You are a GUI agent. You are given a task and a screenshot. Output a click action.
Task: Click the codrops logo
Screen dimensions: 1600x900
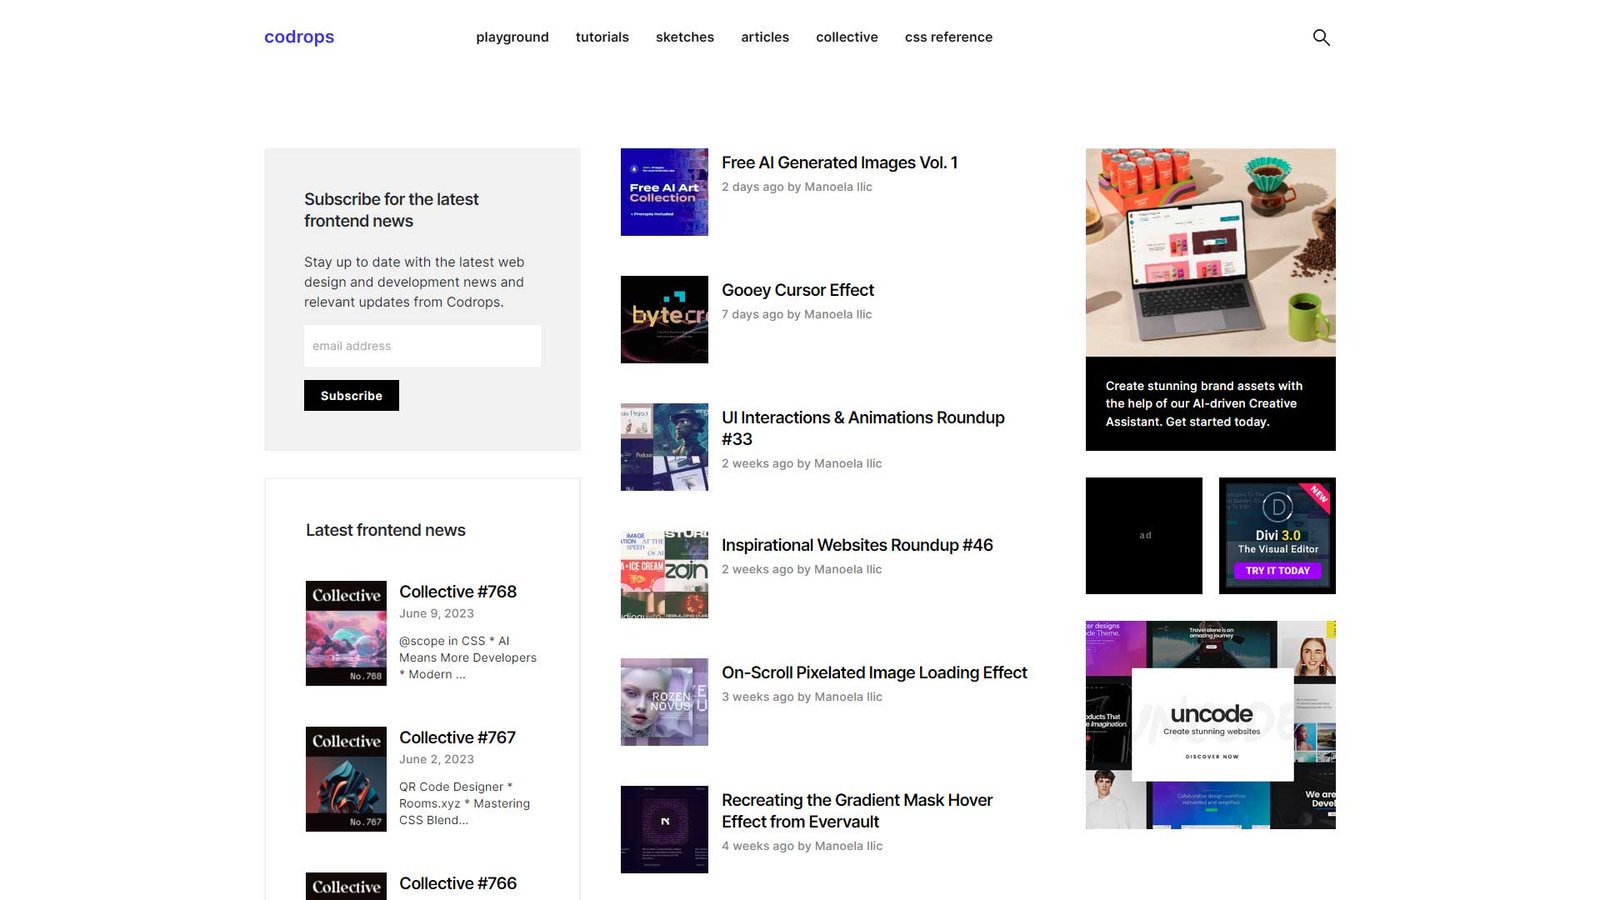click(299, 37)
